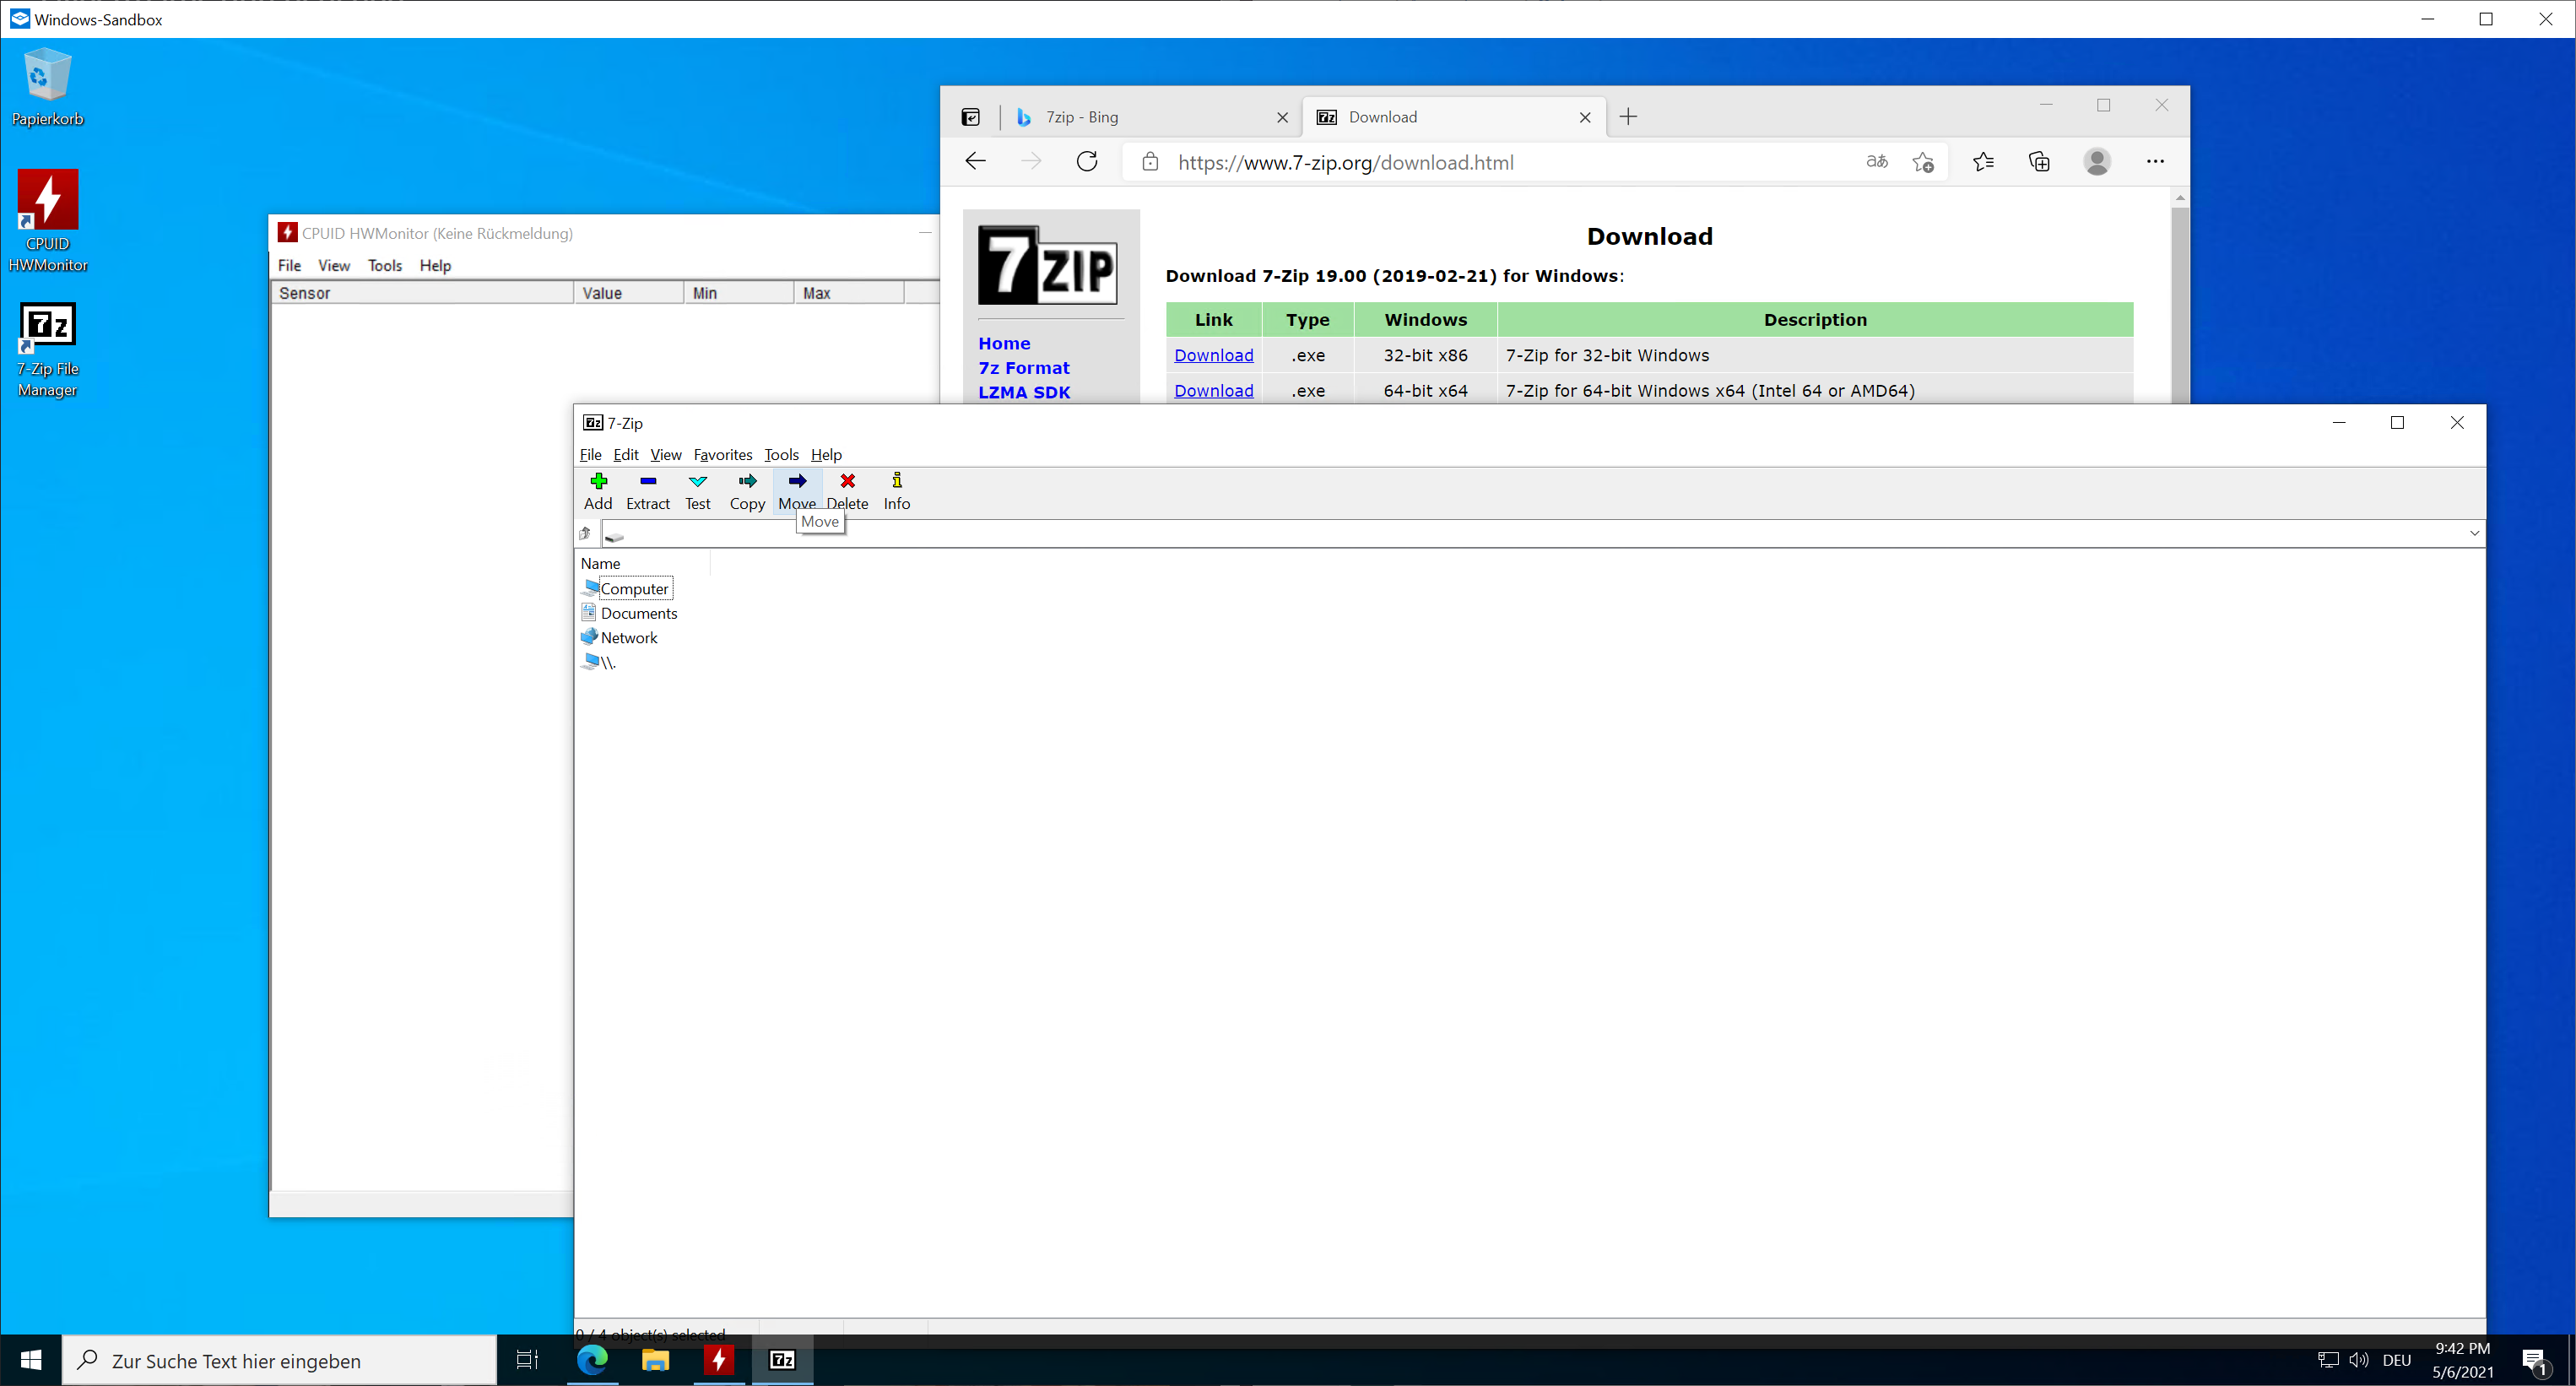Click the Copy toolbar icon in 7-Zip

click(747, 490)
